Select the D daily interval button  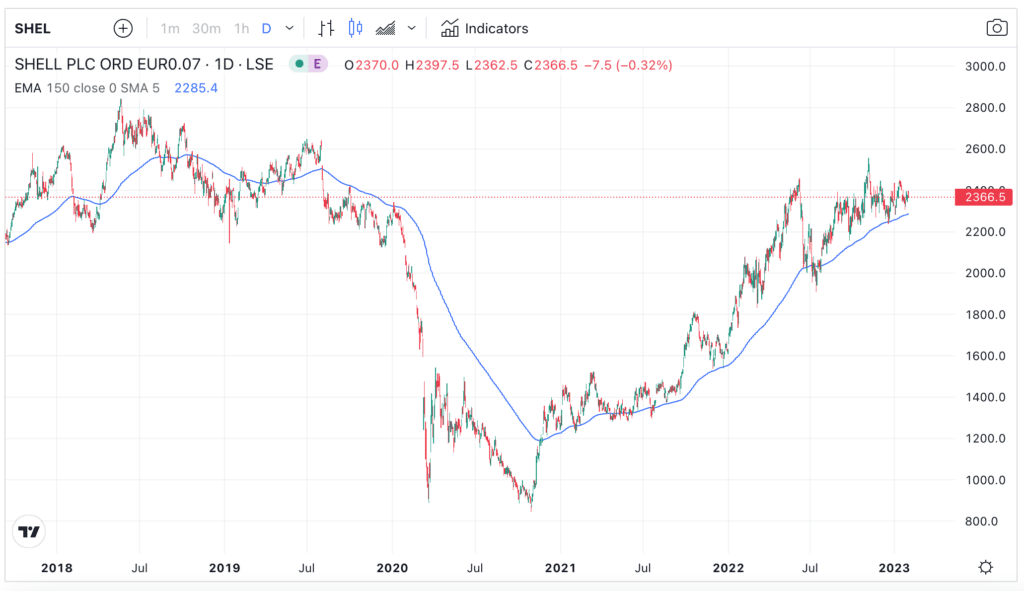click(x=267, y=28)
